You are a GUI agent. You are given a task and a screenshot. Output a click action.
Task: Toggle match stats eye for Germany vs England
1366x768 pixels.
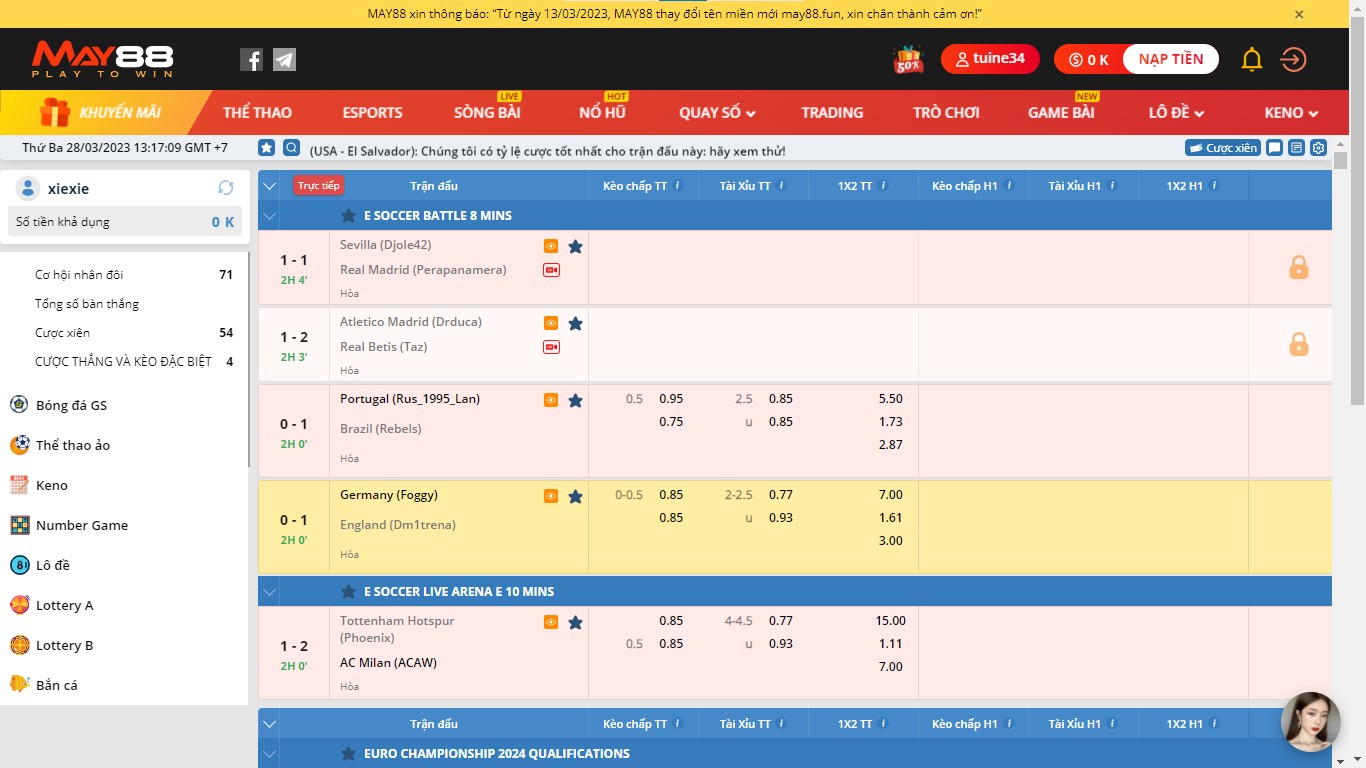click(x=551, y=496)
